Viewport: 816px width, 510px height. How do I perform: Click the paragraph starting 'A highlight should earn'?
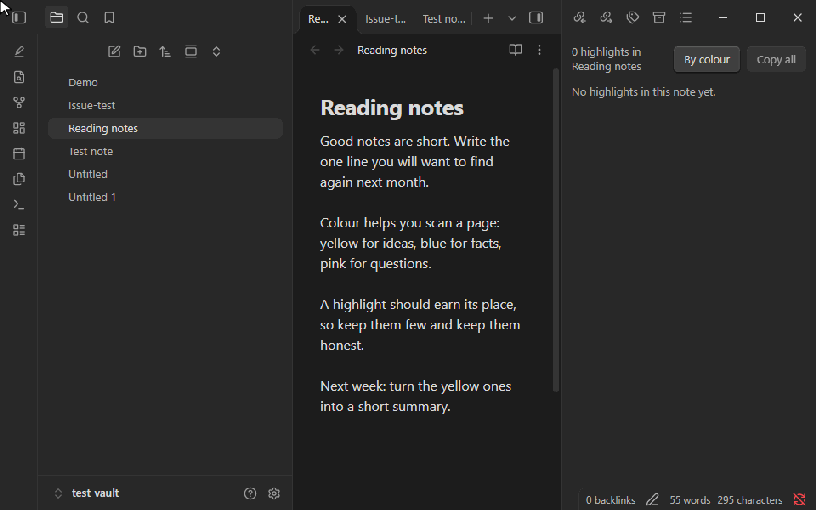tap(420, 325)
